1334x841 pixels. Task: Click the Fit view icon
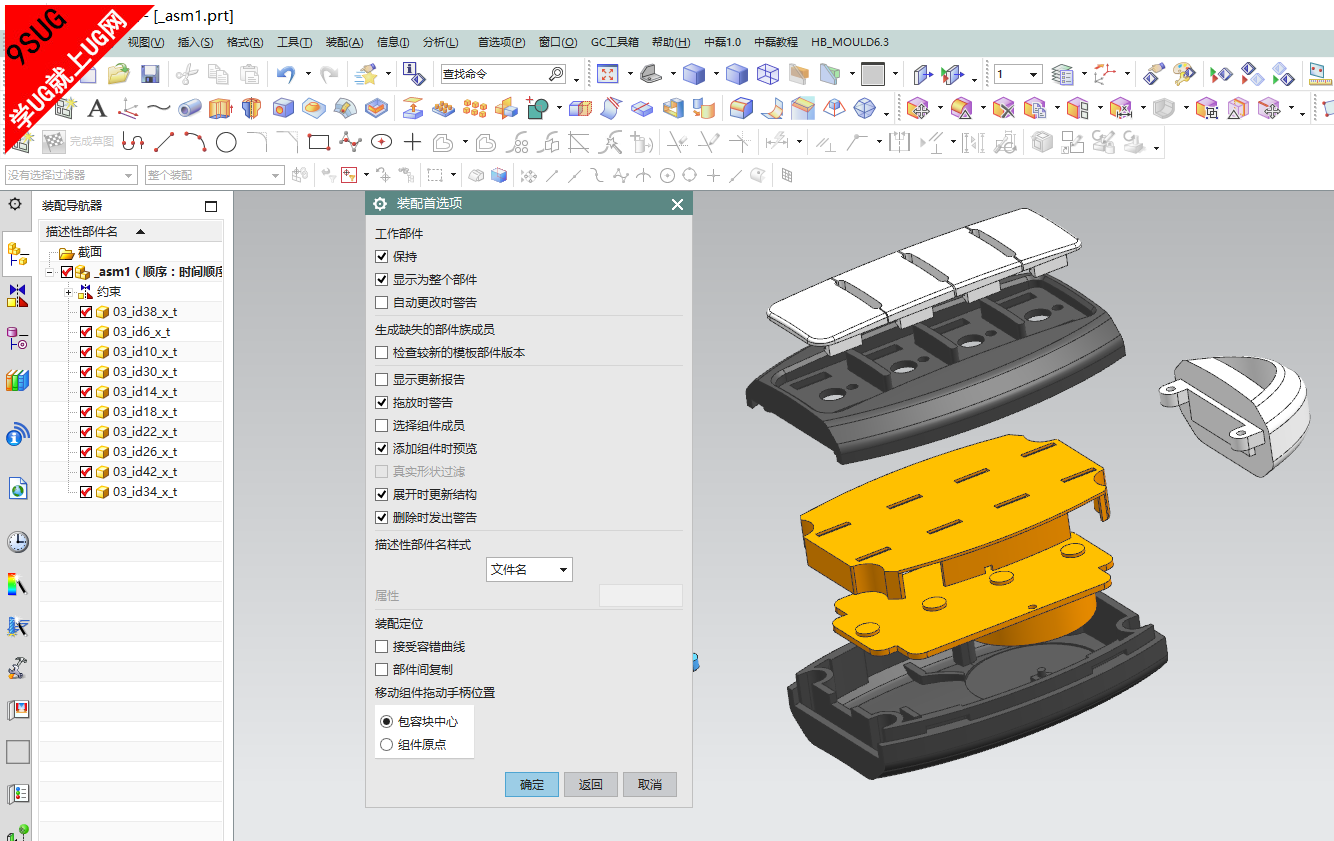coord(607,73)
